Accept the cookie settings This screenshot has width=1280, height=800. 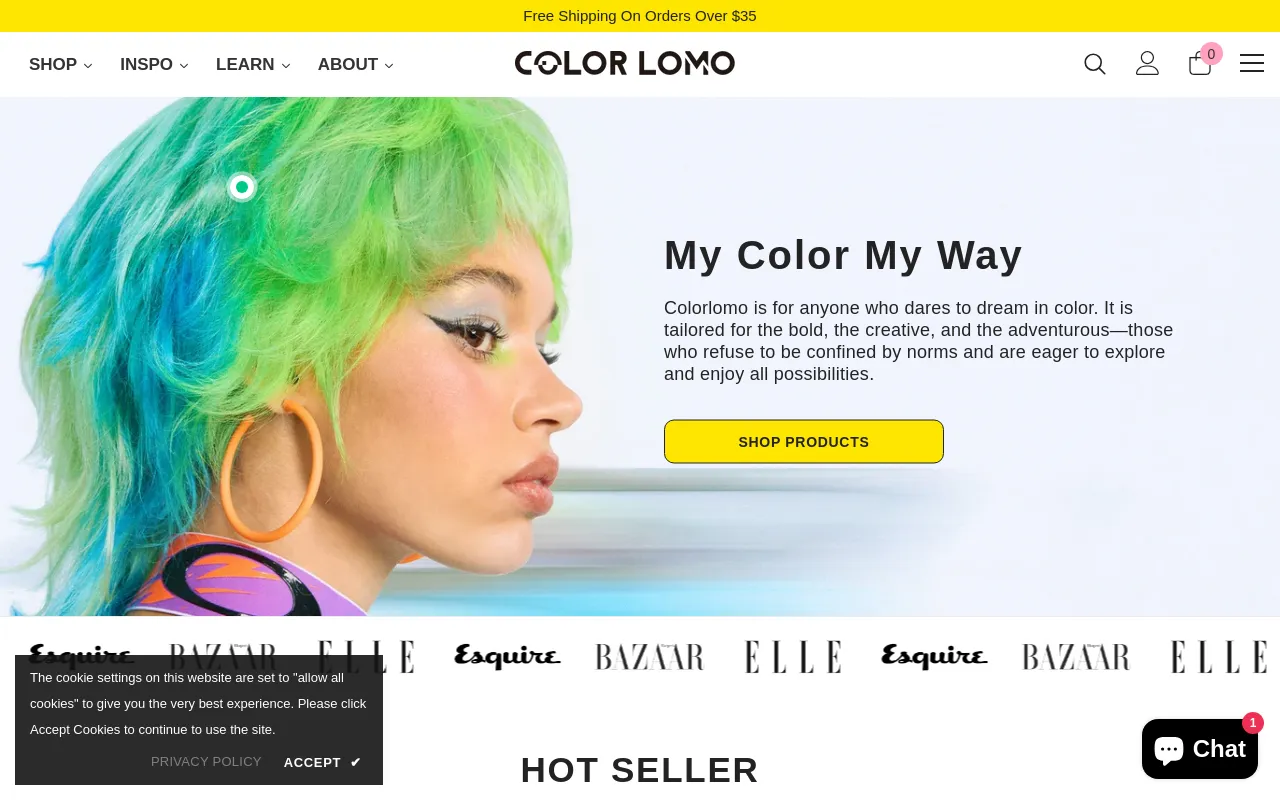point(322,762)
